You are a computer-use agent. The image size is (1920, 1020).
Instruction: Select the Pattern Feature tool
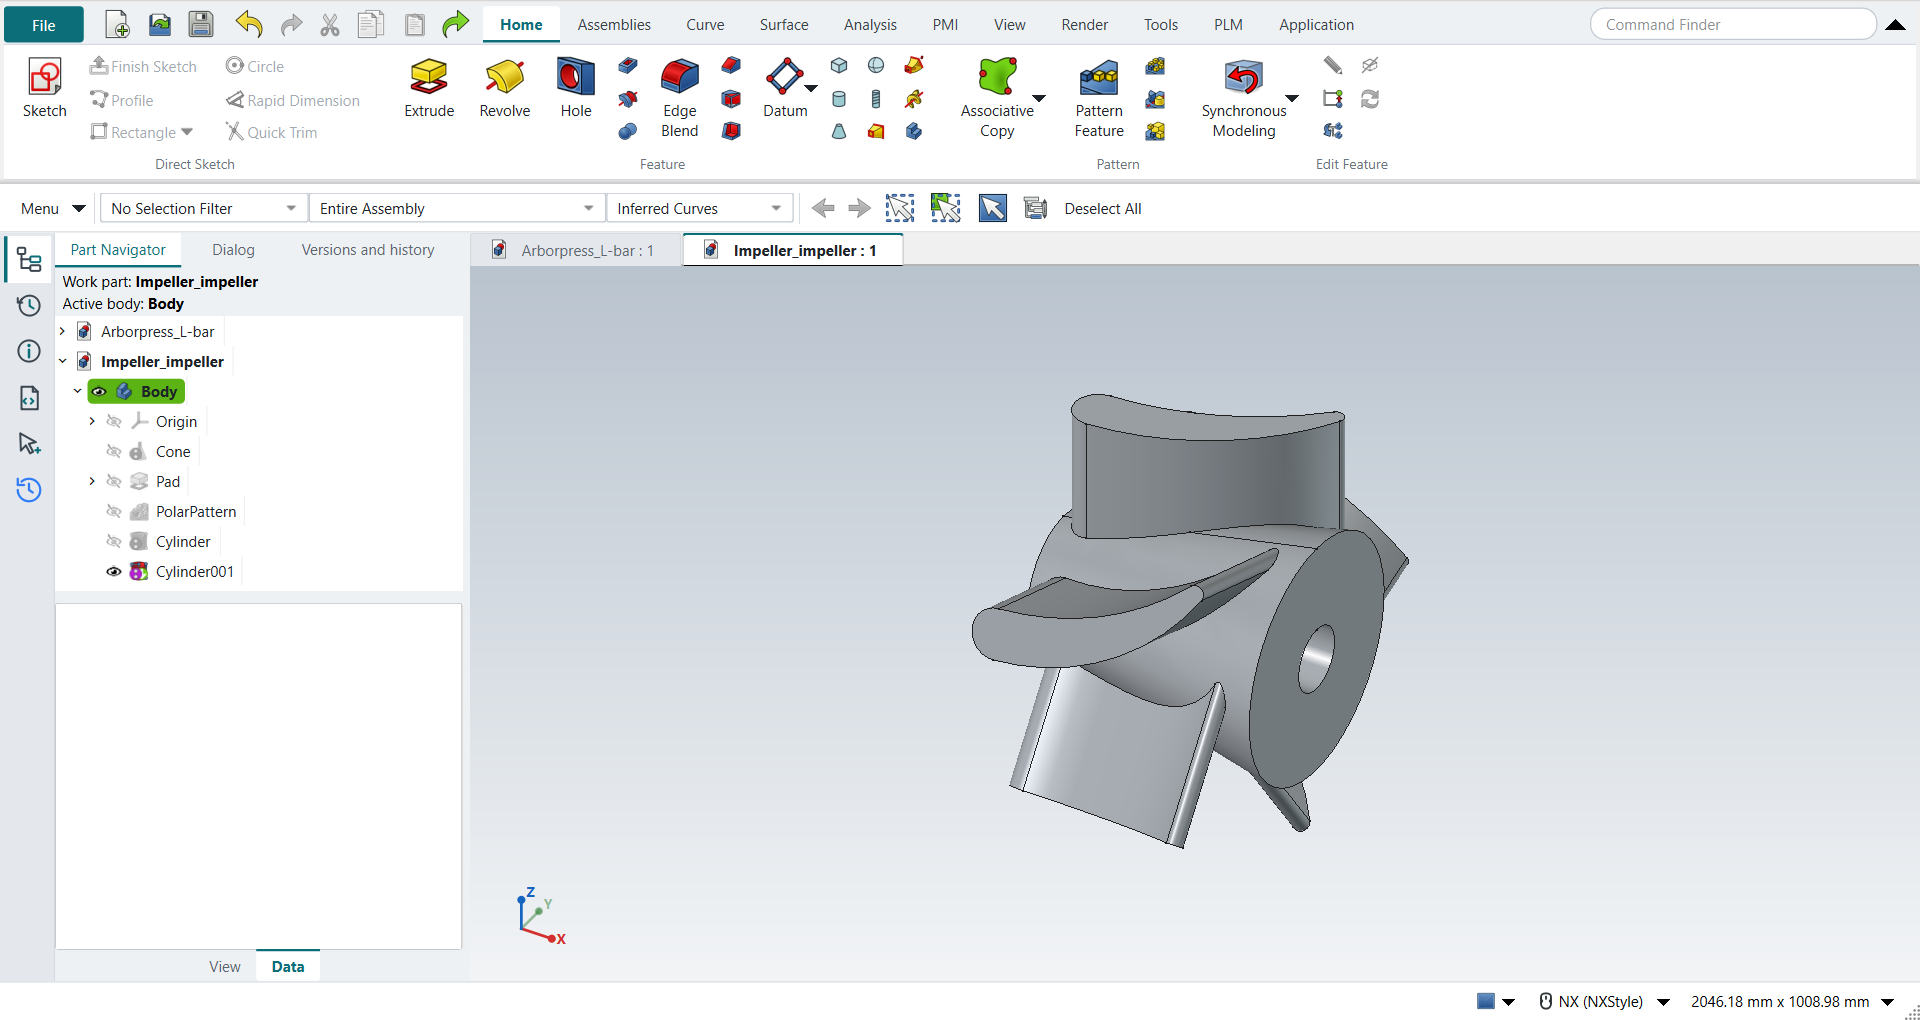click(x=1099, y=98)
